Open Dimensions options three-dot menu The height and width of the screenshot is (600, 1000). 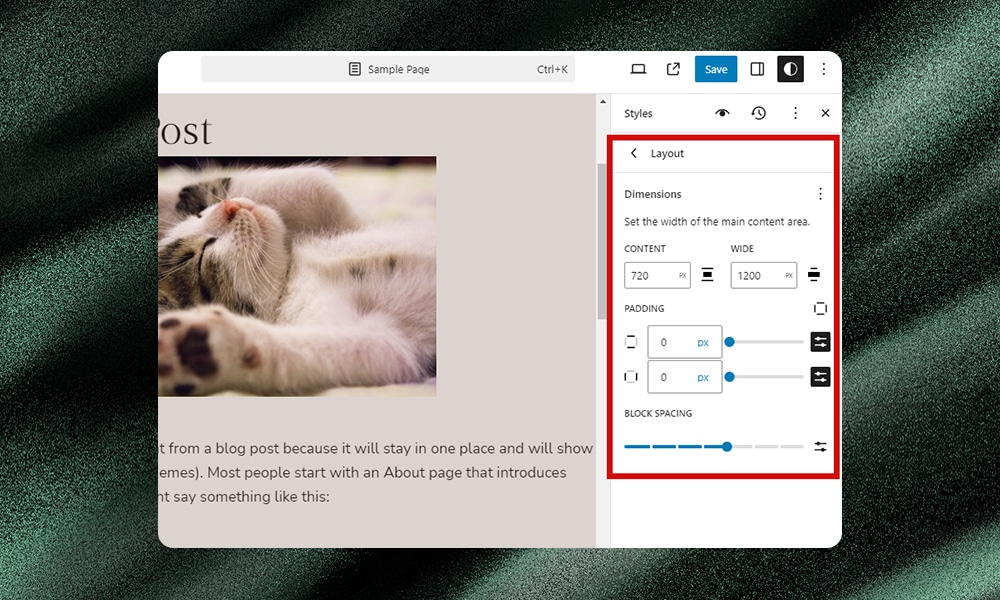point(820,193)
